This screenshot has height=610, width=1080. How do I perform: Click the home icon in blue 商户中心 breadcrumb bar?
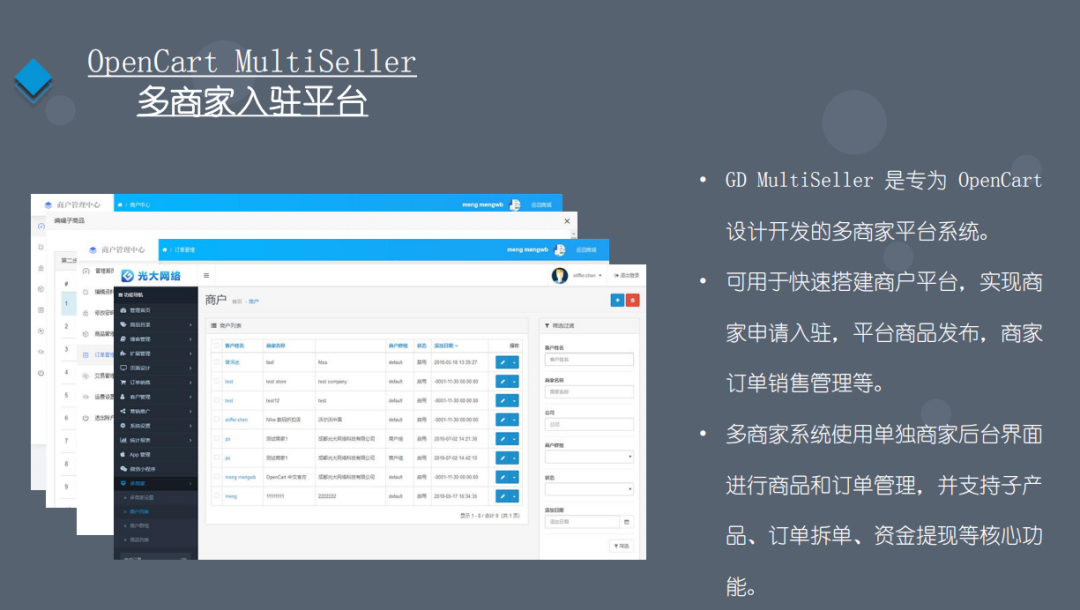point(120,204)
